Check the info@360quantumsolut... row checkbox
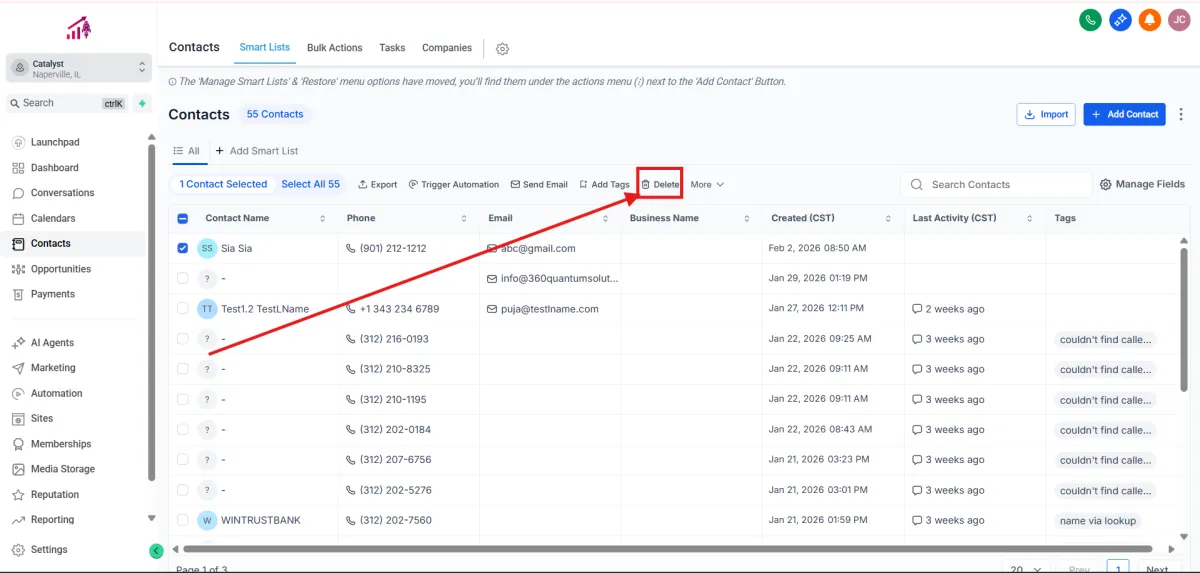The width and height of the screenshot is (1200, 573). pos(183,278)
